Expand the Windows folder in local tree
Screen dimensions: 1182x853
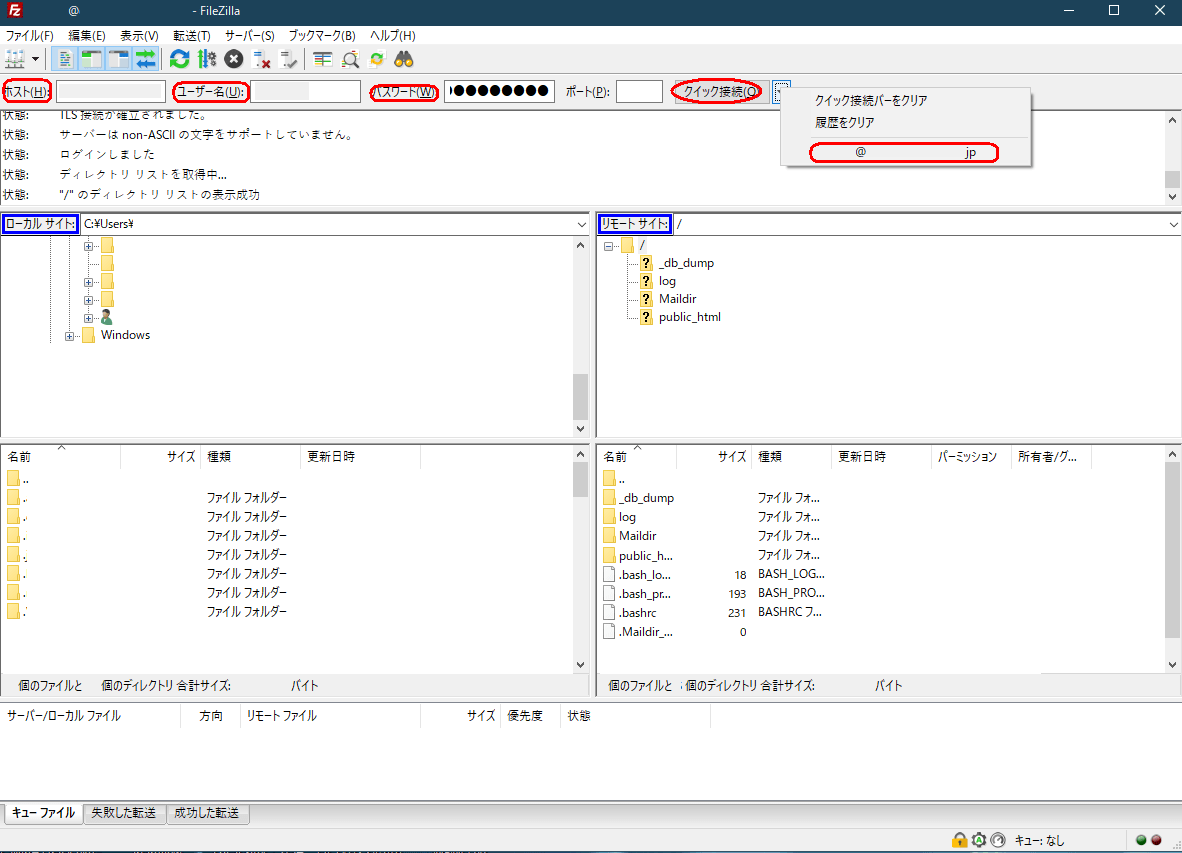pos(69,336)
